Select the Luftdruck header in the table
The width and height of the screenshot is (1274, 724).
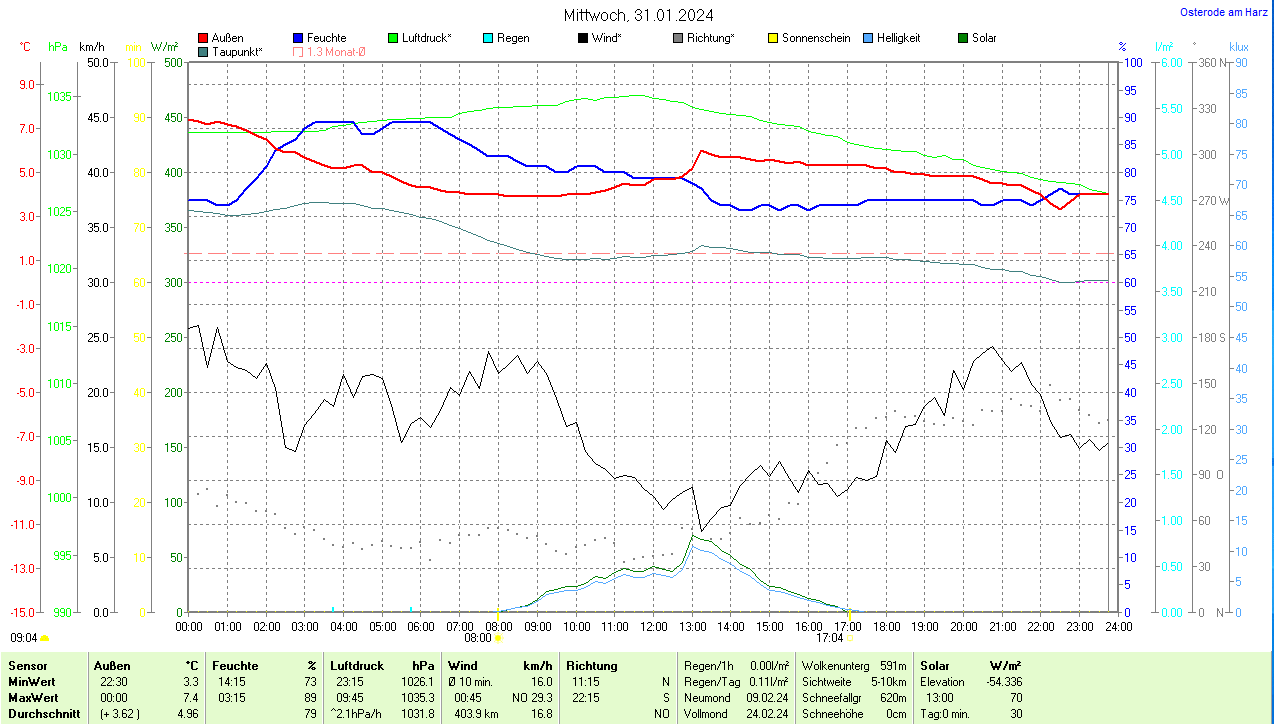(357, 666)
